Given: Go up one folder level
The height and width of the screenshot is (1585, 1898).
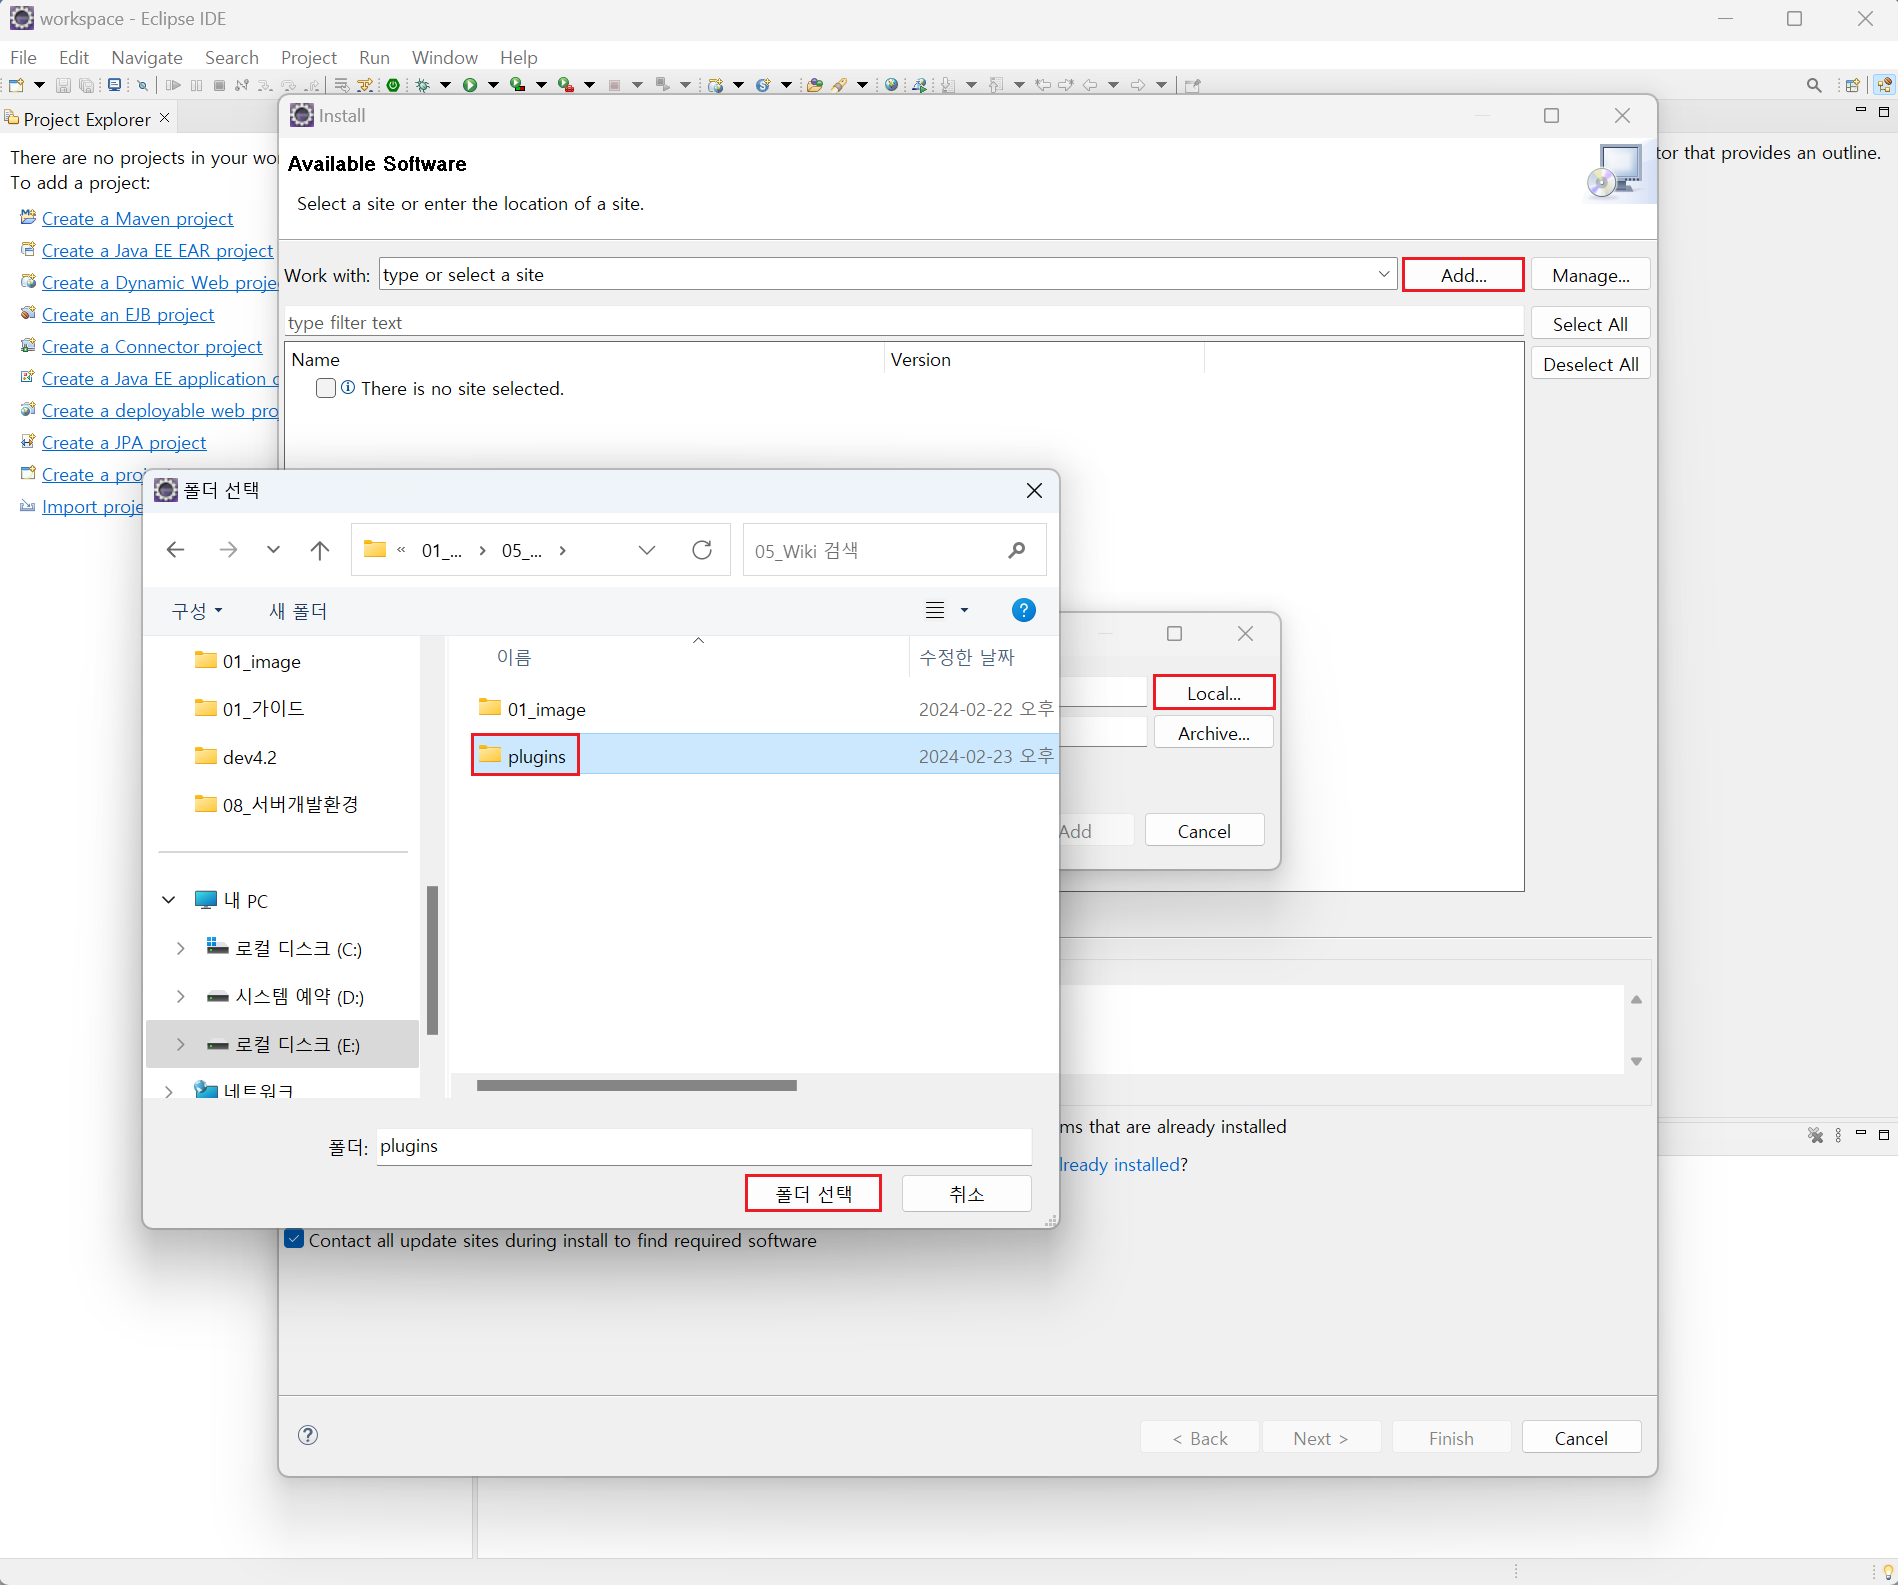Looking at the screenshot, I should click(x=320, y=550).
